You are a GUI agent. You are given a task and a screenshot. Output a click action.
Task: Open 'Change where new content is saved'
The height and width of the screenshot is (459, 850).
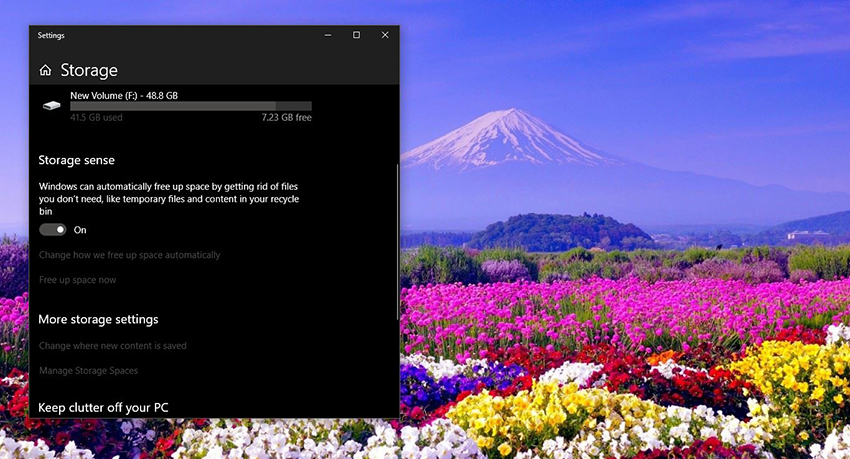click(112, 346)
